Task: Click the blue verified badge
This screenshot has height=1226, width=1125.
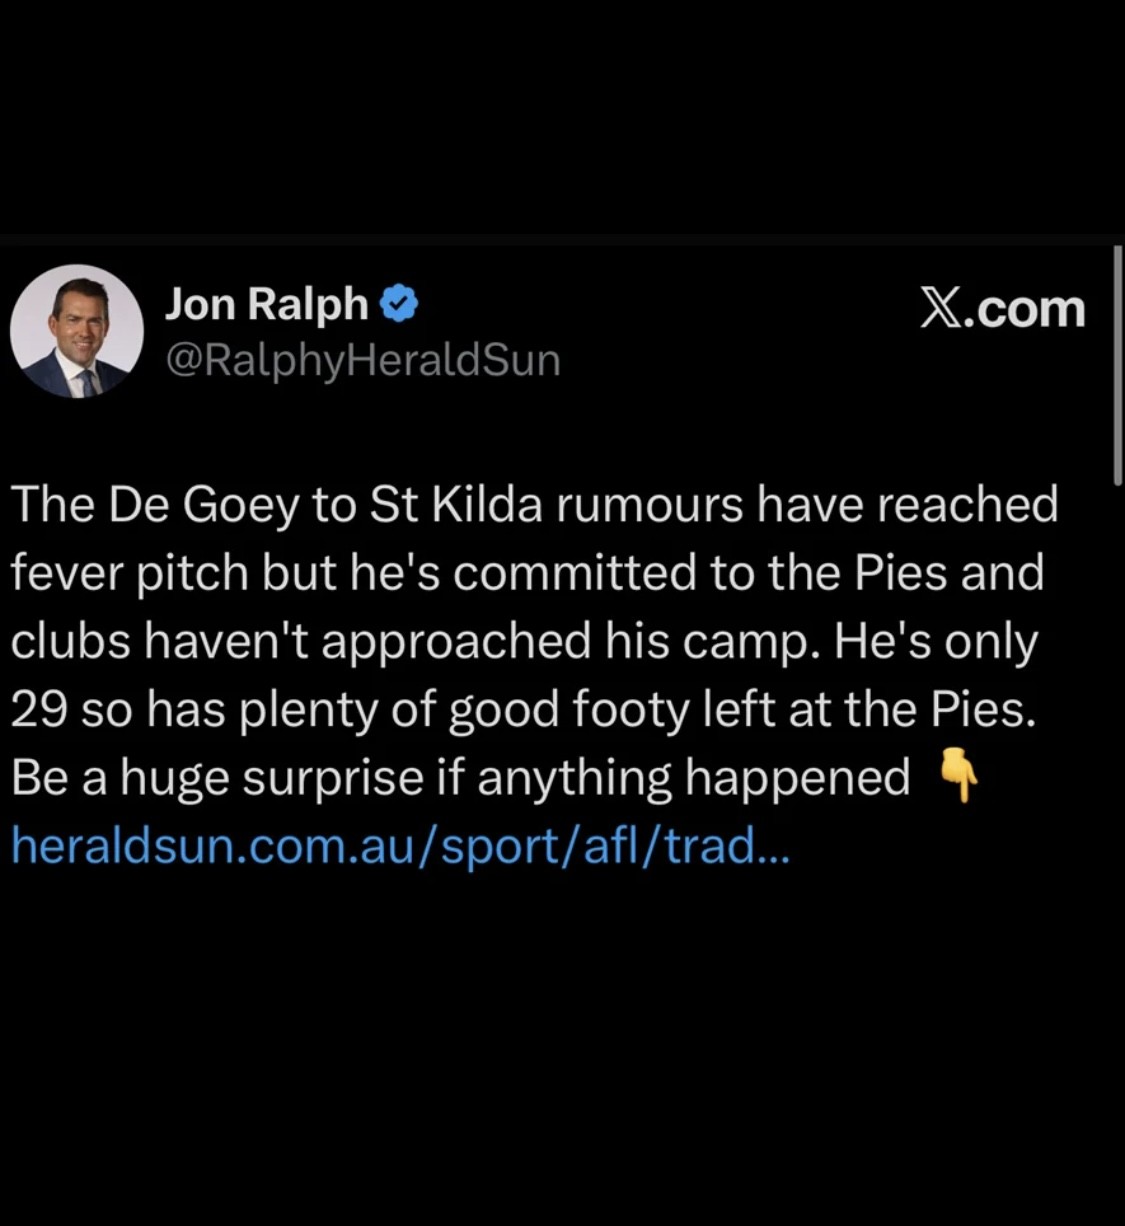Action: [x=400, y=303]
